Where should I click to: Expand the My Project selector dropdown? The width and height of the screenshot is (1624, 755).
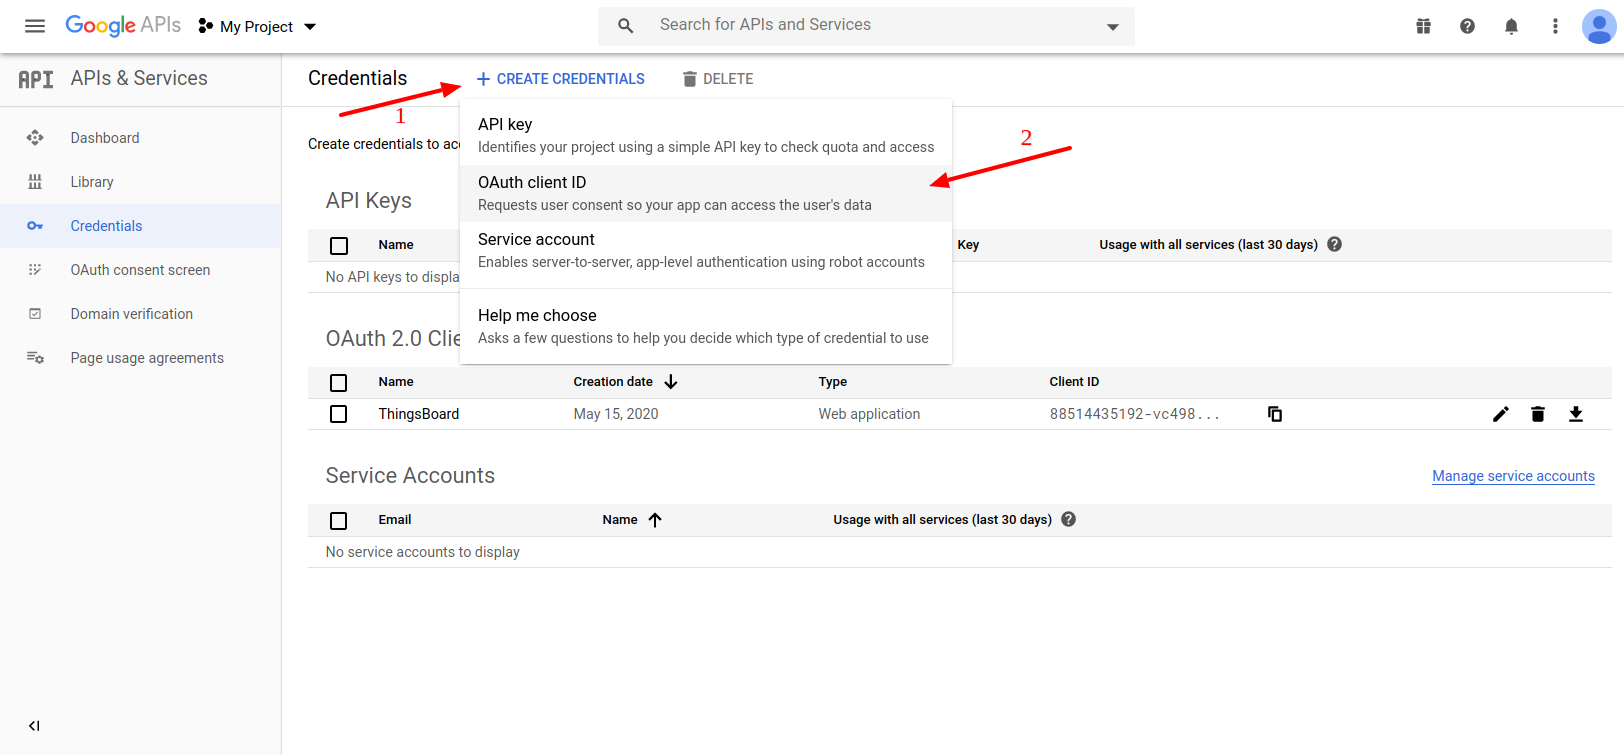258,26
